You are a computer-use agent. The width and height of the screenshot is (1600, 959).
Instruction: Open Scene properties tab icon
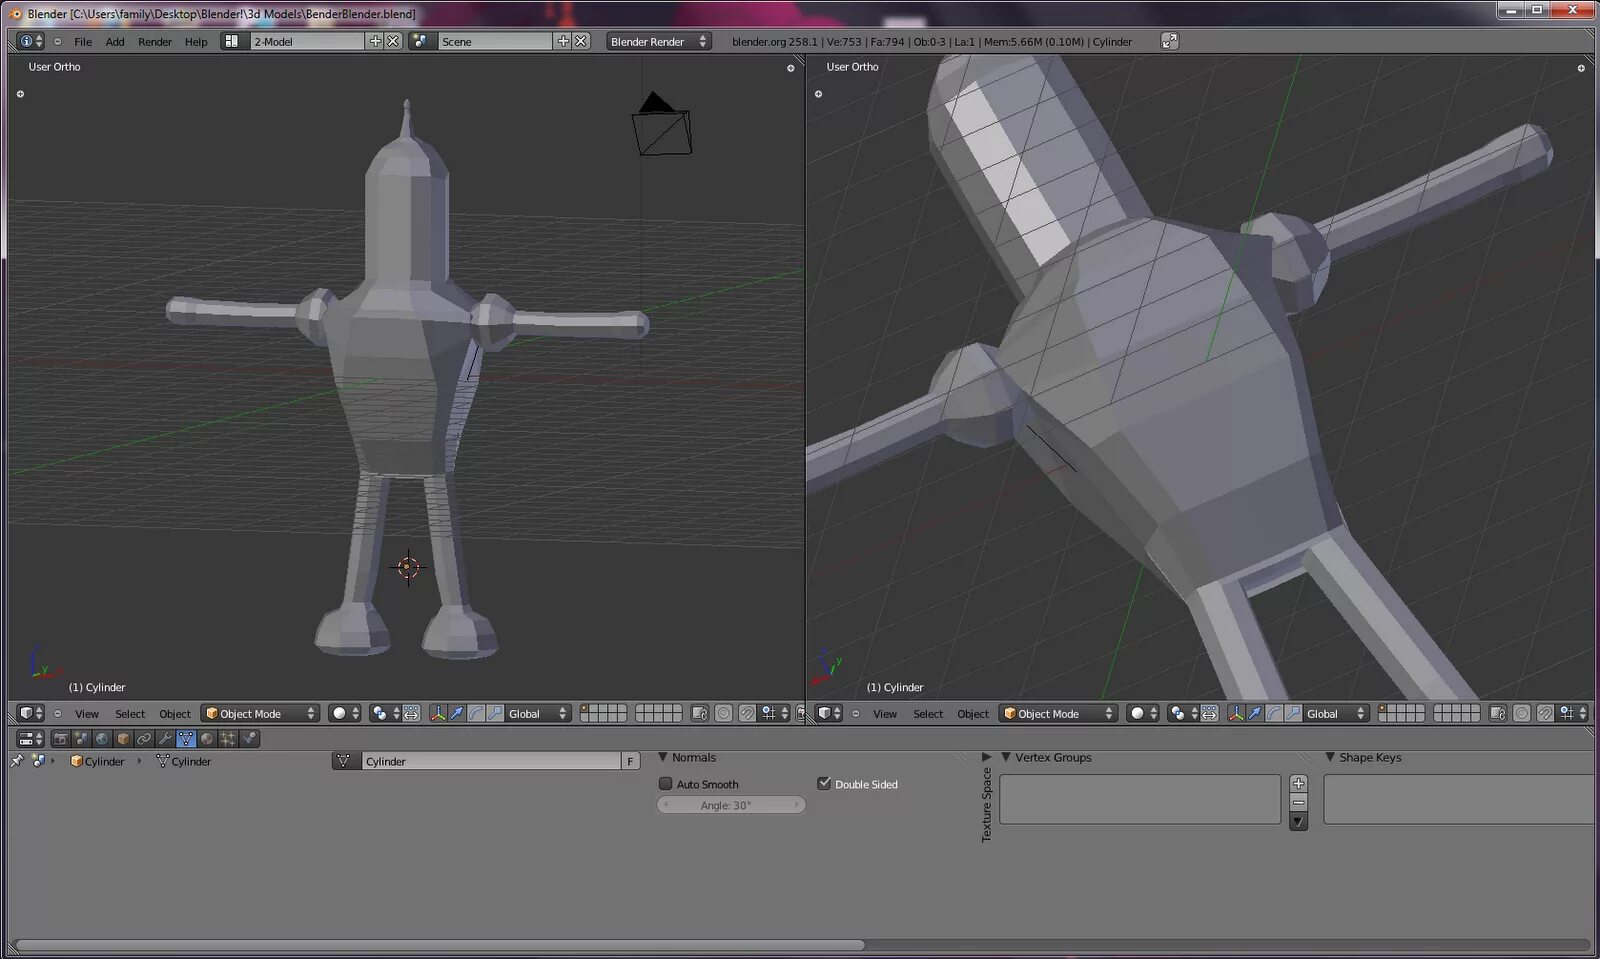click(x=81, y=738)
